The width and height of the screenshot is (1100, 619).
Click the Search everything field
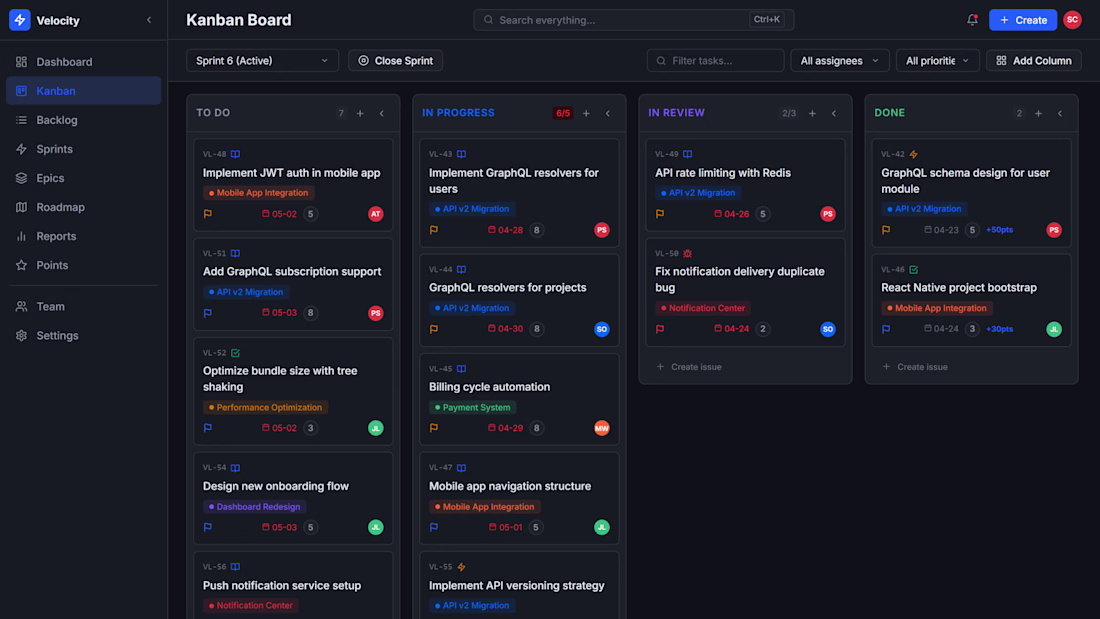[x=633, y=20]
